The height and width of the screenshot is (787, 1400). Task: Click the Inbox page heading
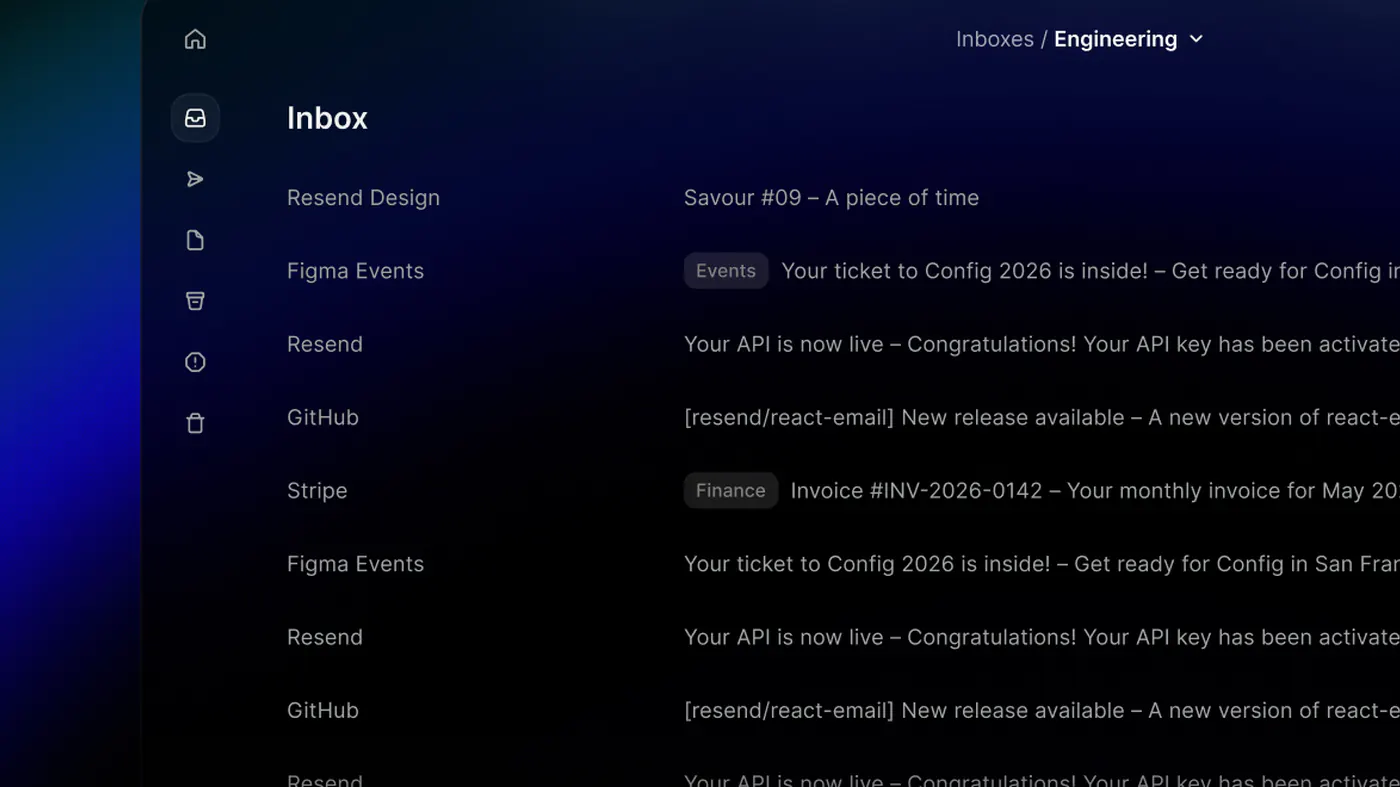point(327,118)
